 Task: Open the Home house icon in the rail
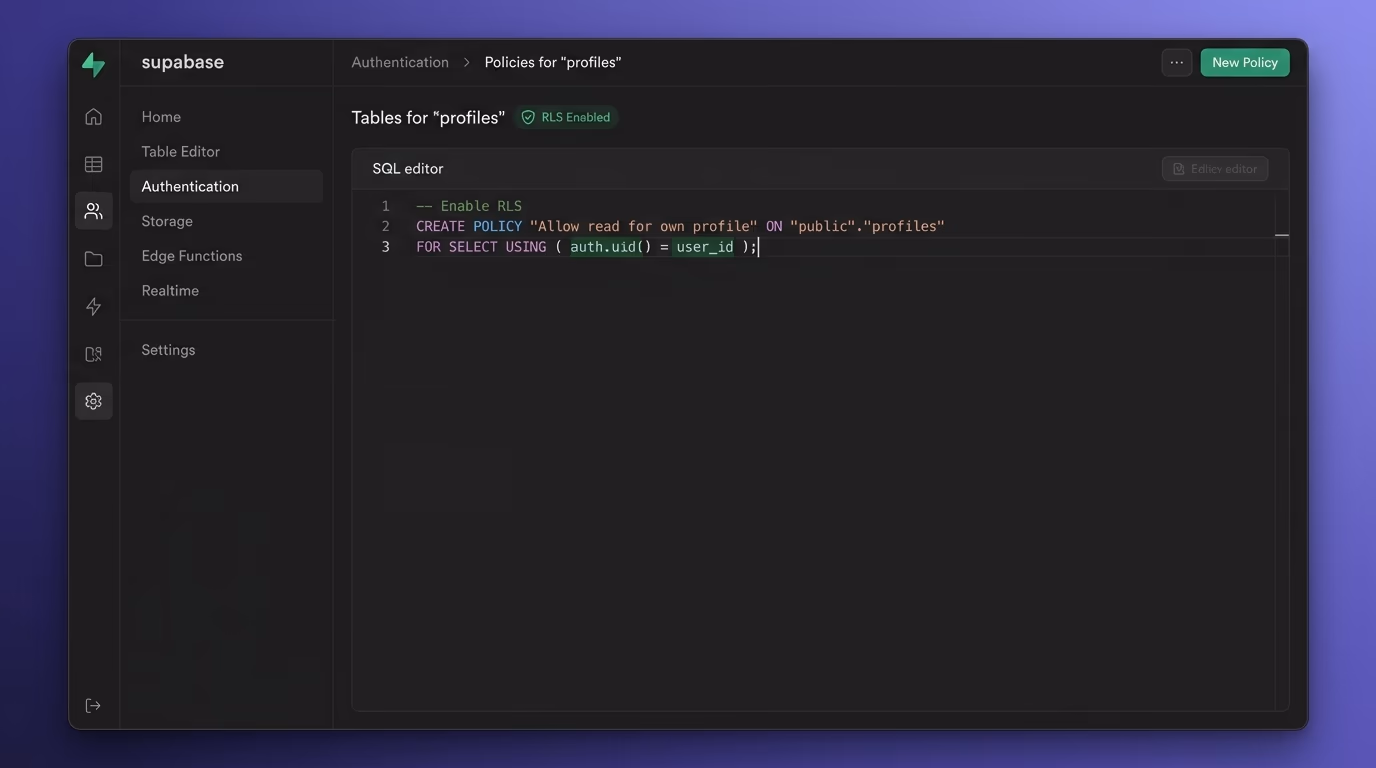tap(93, 116)
